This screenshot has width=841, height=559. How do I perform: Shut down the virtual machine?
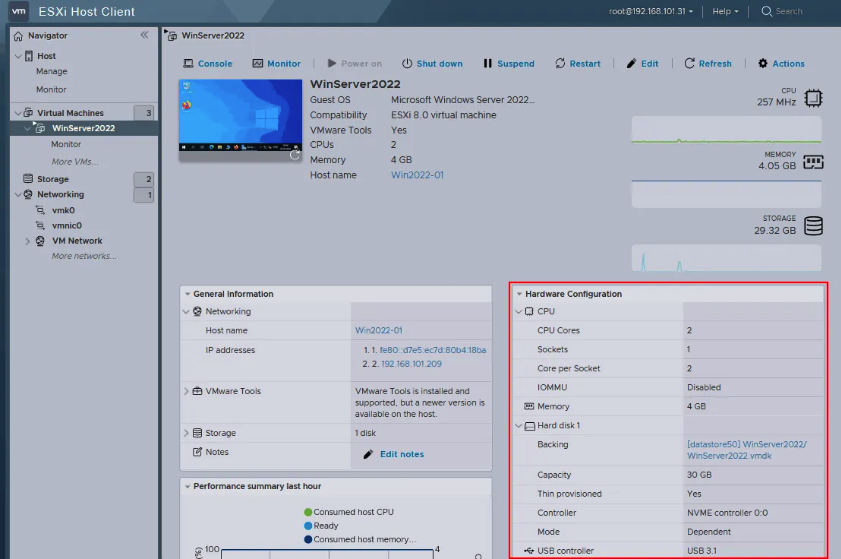432,63
